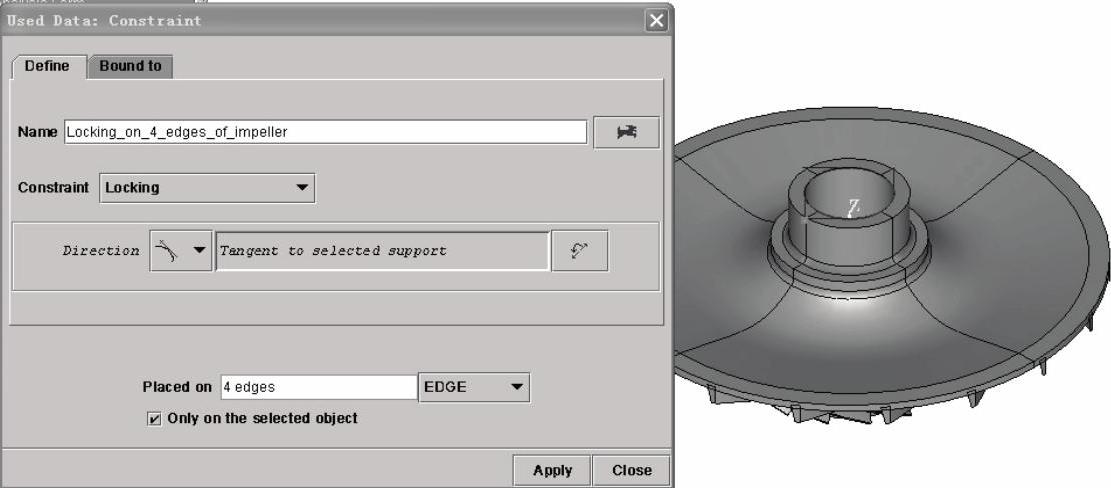Focus the Name text field
Image resolution: width=1111 pixels, height=488 pixels.
[325, 133]
